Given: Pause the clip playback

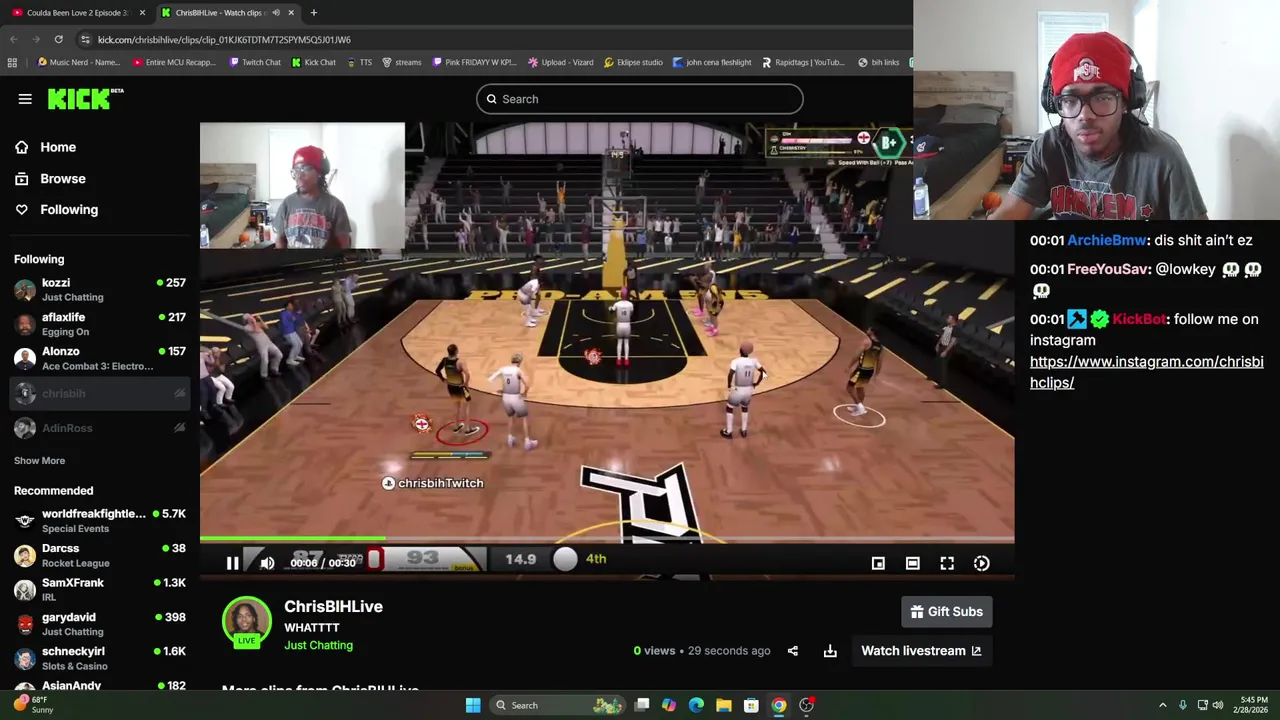Looking at the screenshot, I should click(232, 563).
